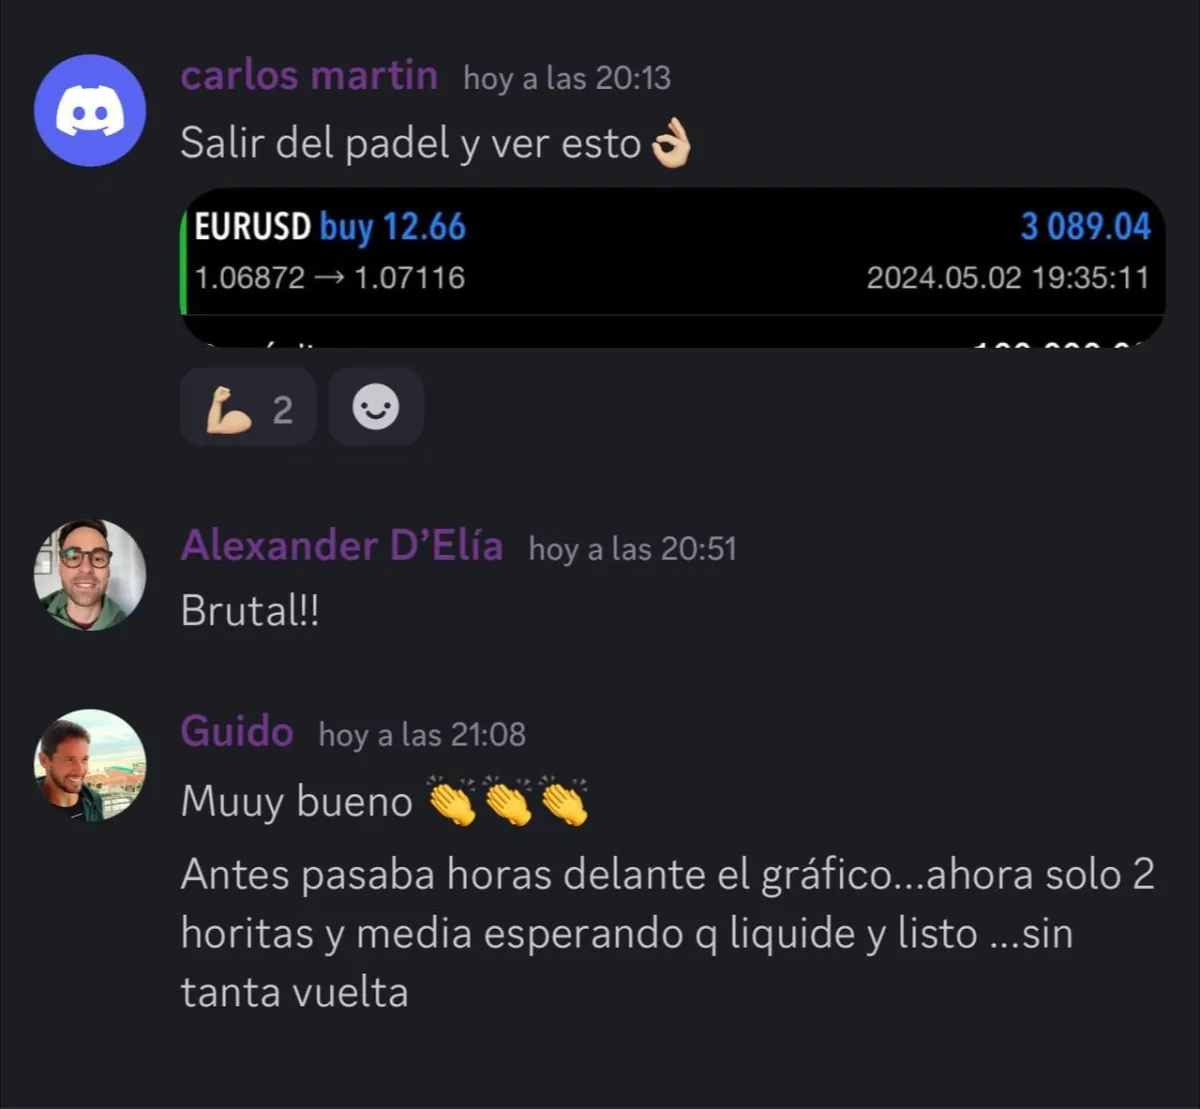This screenshot has height=1109, width=1200.
Task: Open the EURUSD trade screenshot attachment
Action: click(673, 267)
